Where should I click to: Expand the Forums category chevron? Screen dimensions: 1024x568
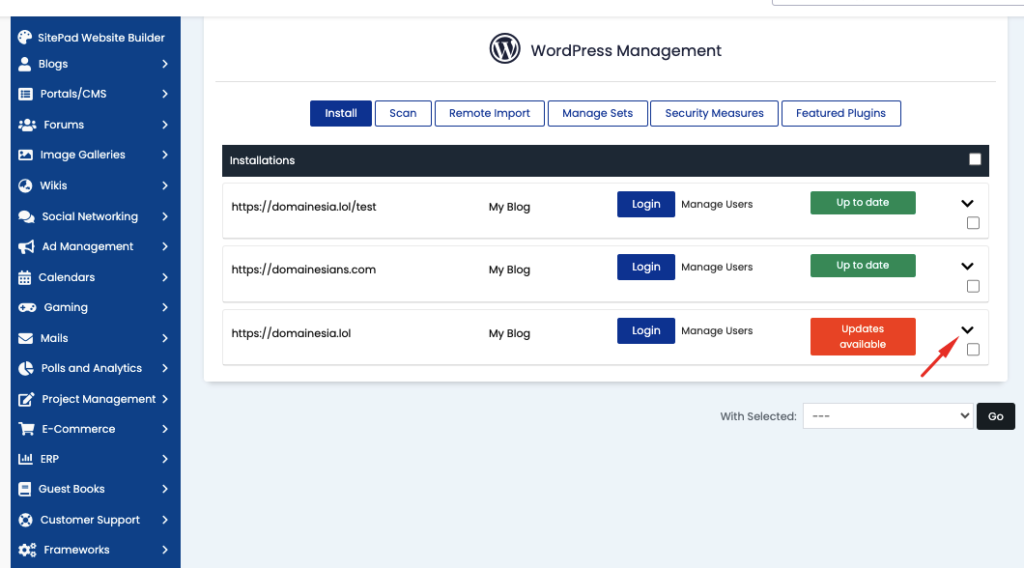[x=165, y=125]
